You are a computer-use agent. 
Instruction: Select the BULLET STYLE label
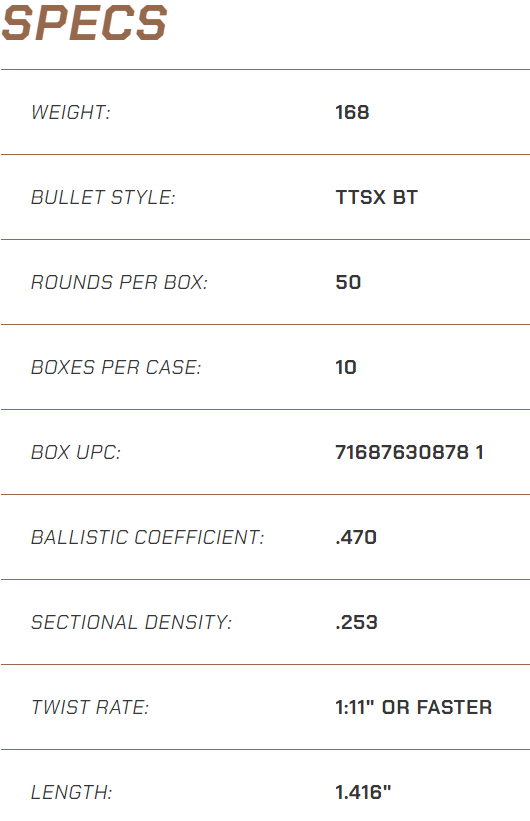pyautogui.click(x=103, y=197)
